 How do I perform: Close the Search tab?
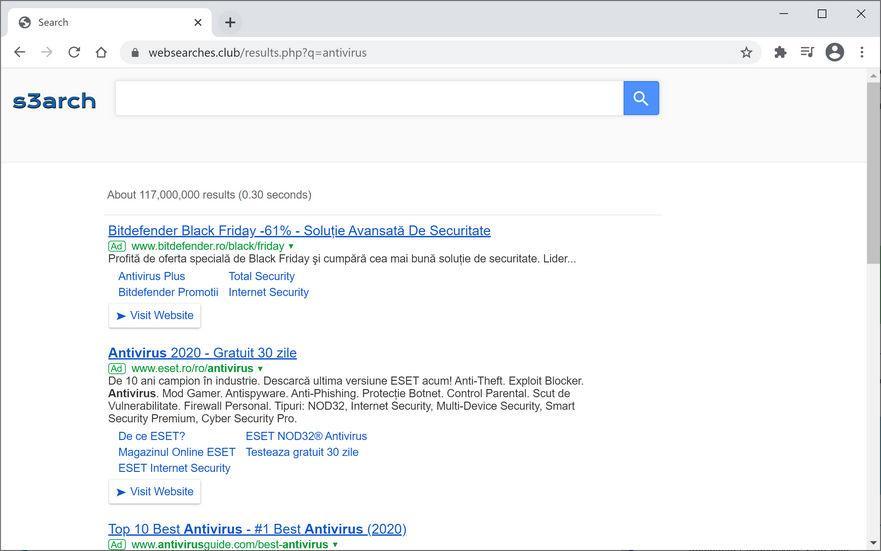(x=198, y=22)
